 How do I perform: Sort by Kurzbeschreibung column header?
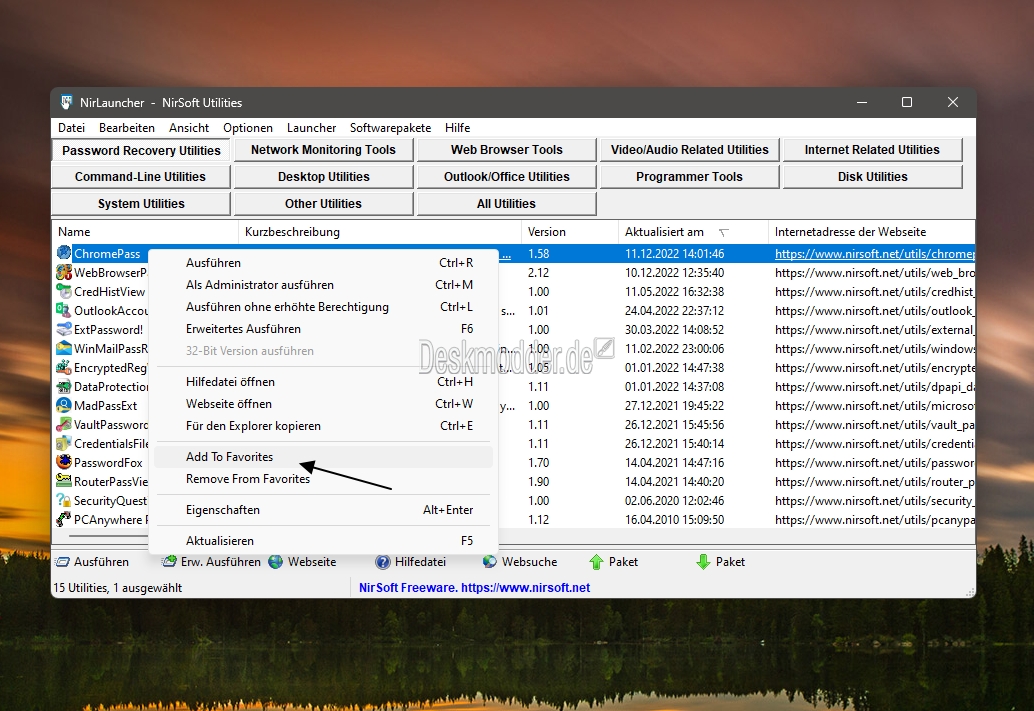pyautogui.click(x=380, y=232)
